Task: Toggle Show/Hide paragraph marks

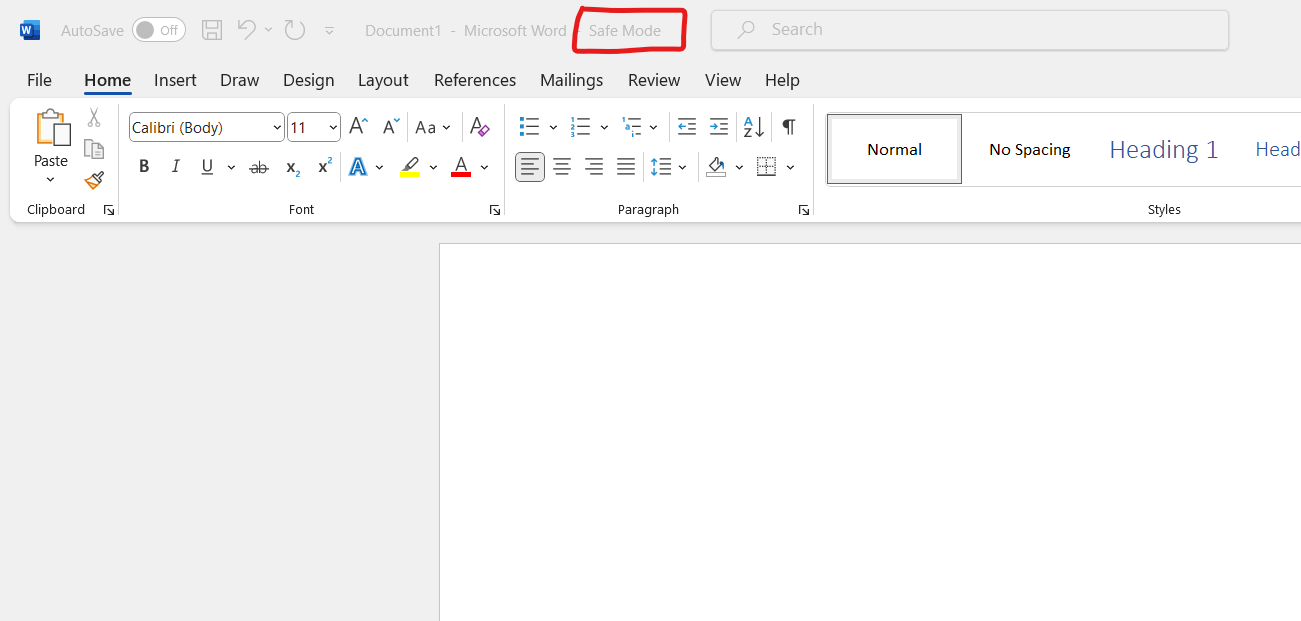Action: point(789,127)
